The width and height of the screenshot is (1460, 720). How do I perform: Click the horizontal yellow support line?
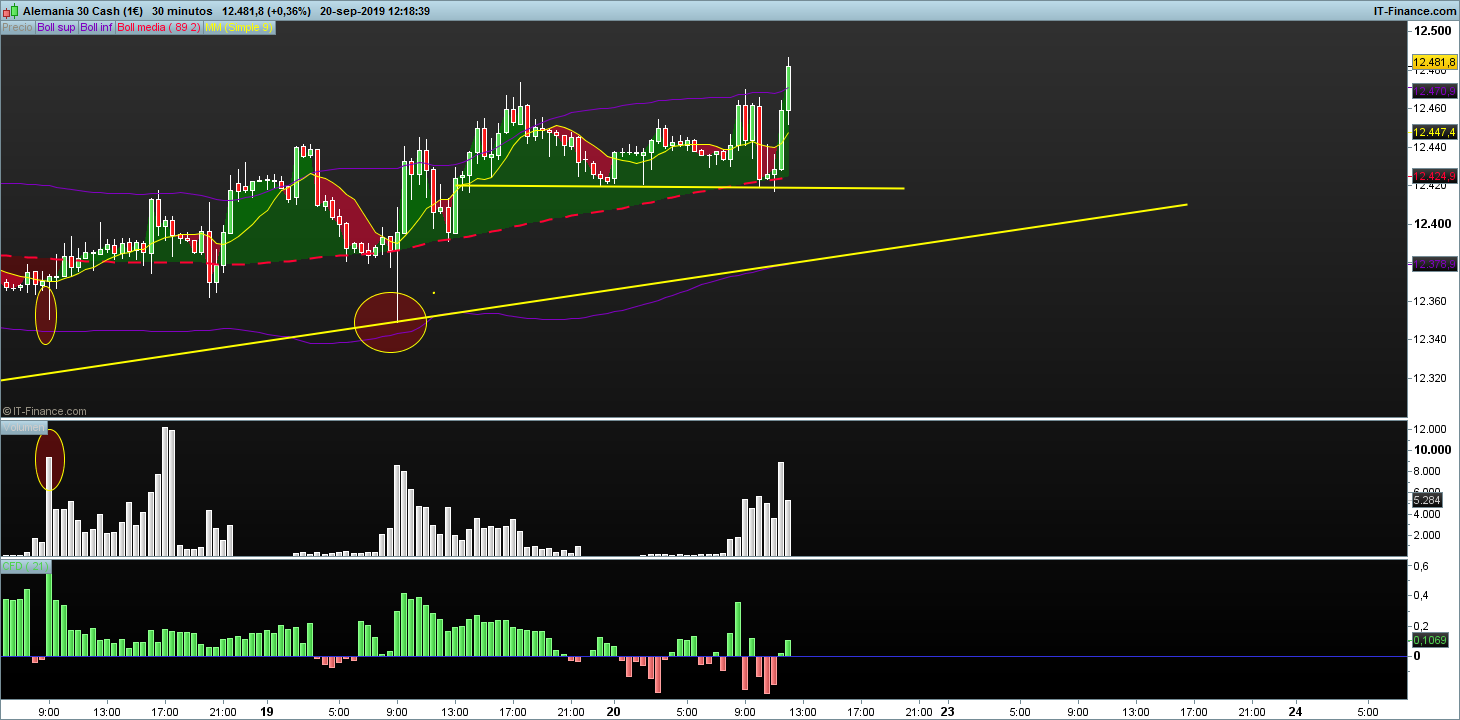[x=680, y=187]
